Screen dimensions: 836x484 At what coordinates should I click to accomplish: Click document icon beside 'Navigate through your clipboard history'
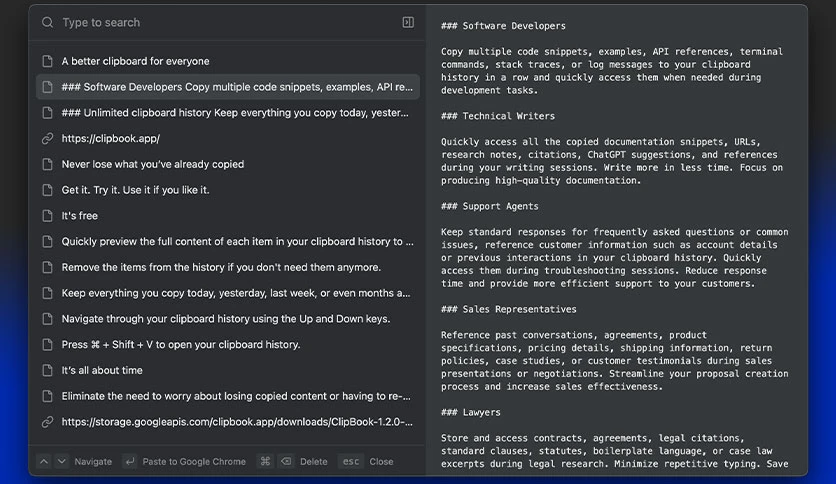point(47,319)
